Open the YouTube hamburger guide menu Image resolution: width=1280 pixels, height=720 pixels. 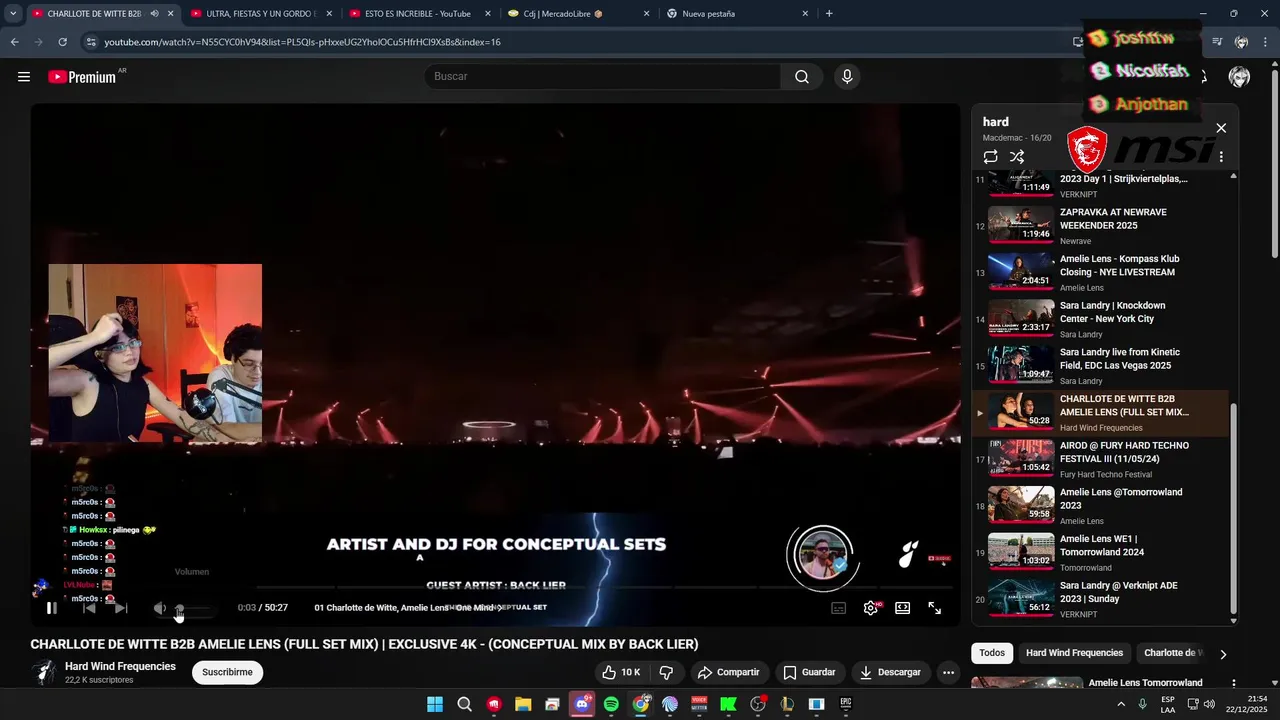[x=24, y=77]
